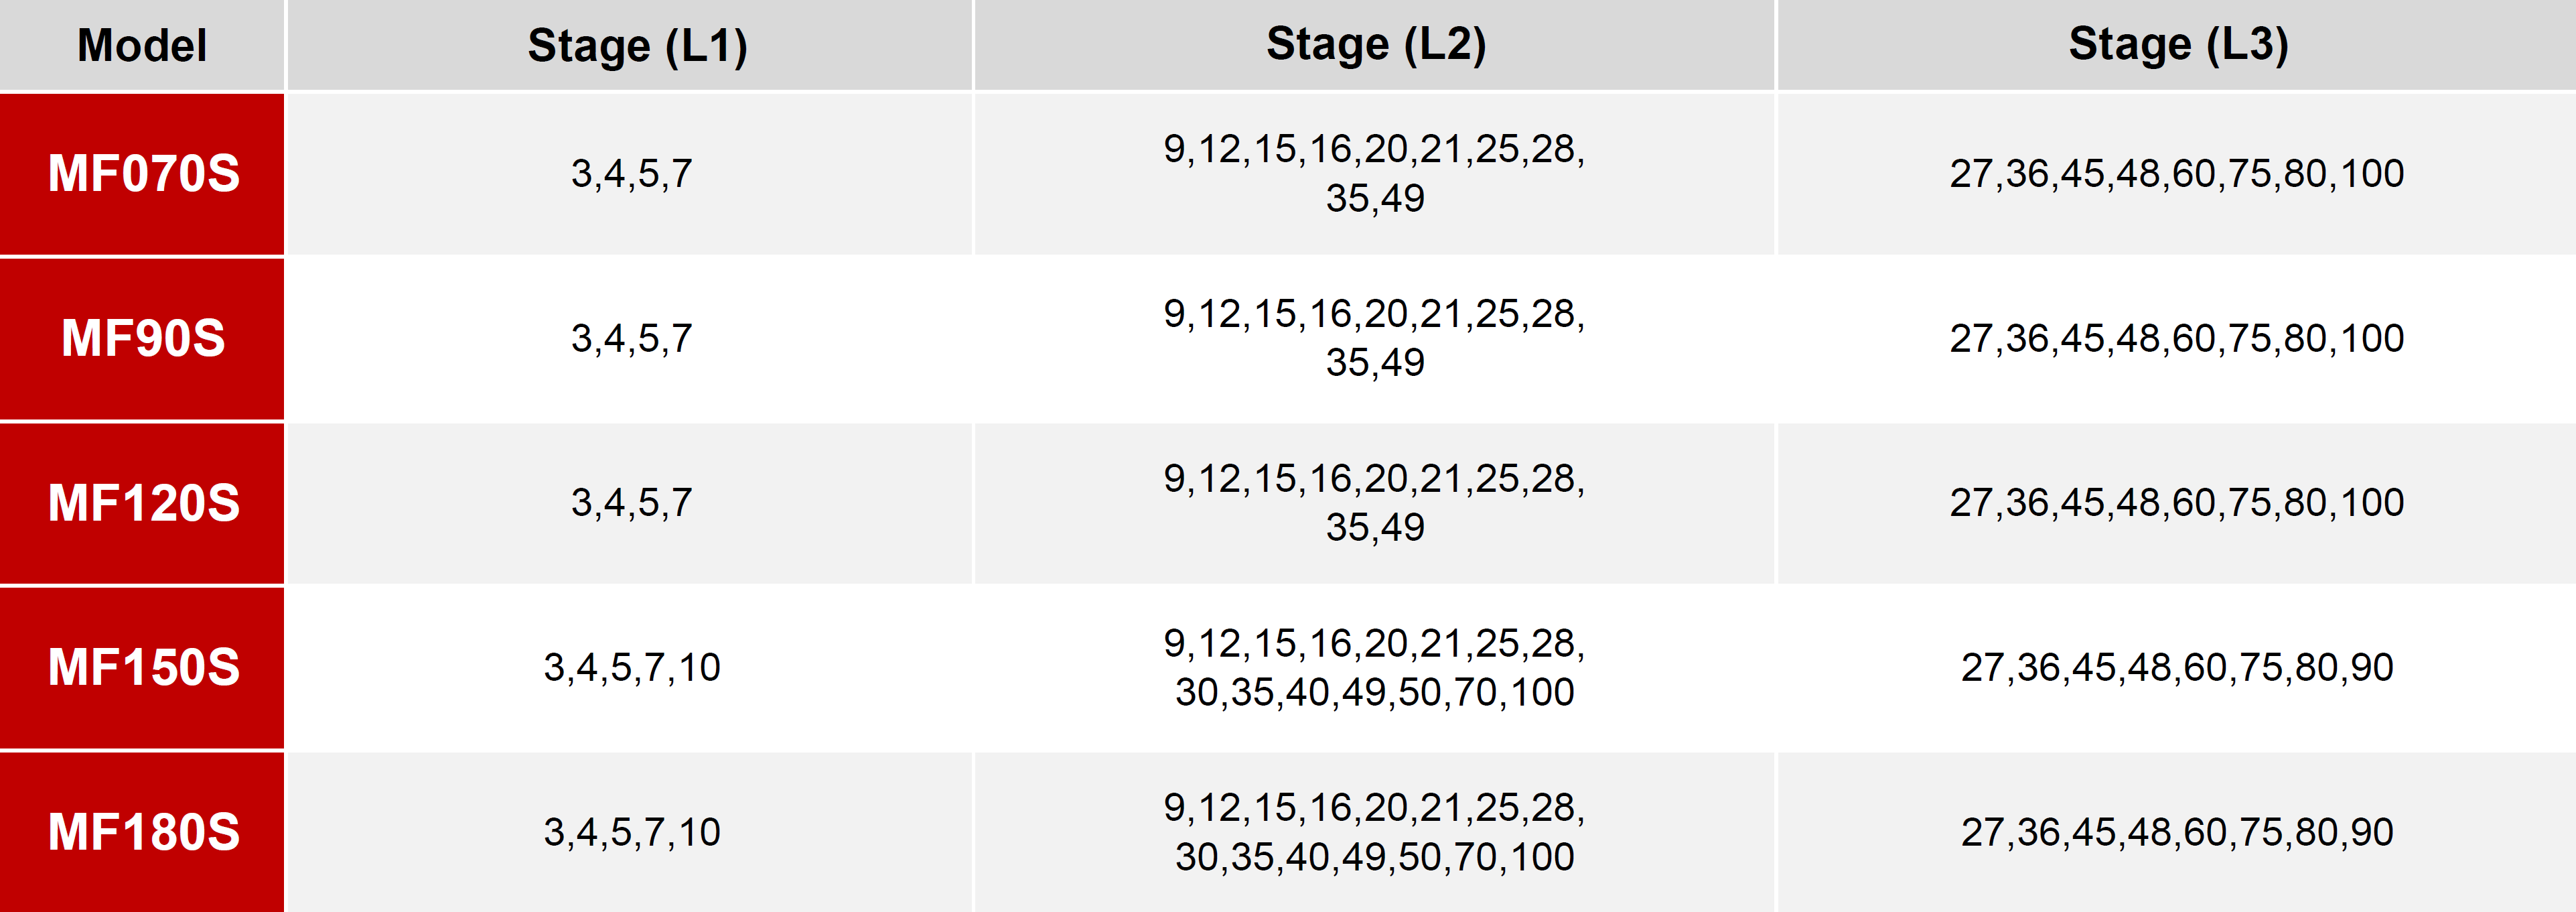
Task: Click MF180S Stage L3 cell ending in 90
Action: (2177, 832)
